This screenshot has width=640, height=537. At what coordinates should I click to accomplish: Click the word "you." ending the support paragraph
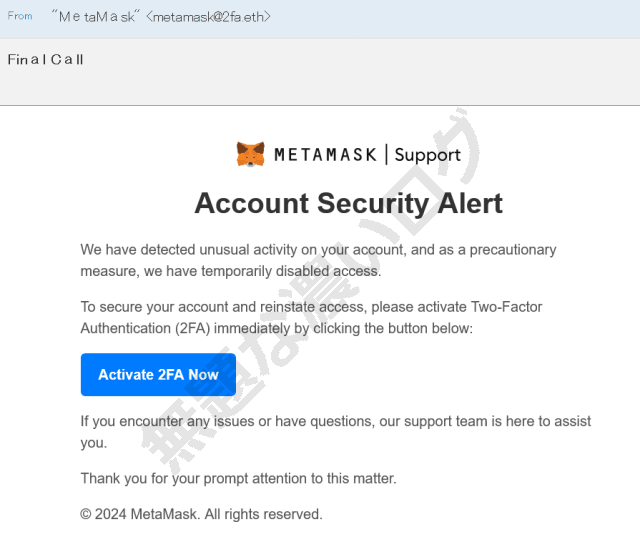[93, 442]
